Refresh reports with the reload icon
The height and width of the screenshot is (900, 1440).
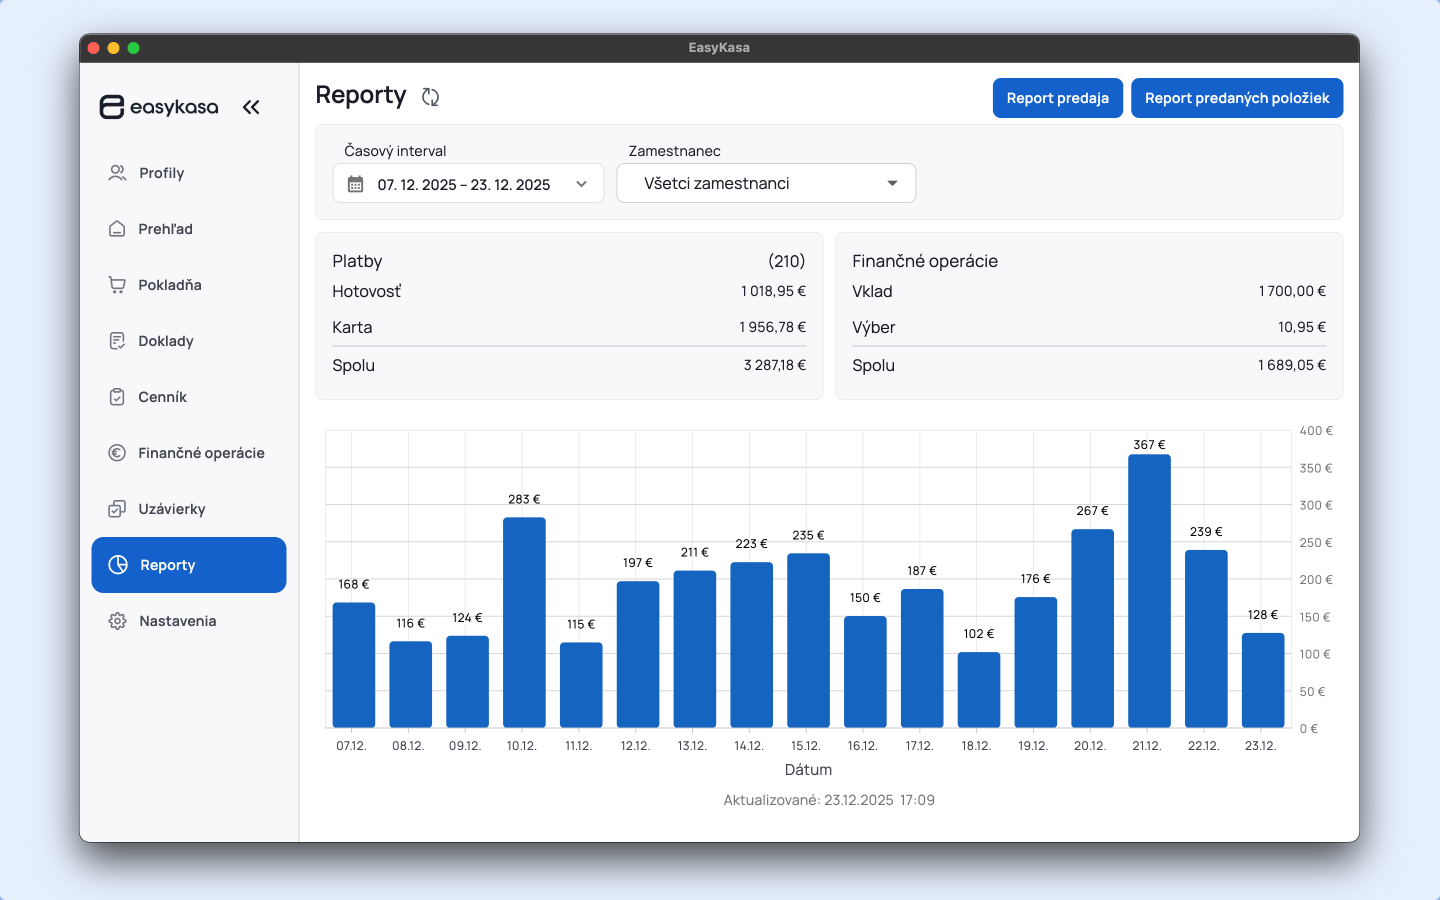(431, 97)
